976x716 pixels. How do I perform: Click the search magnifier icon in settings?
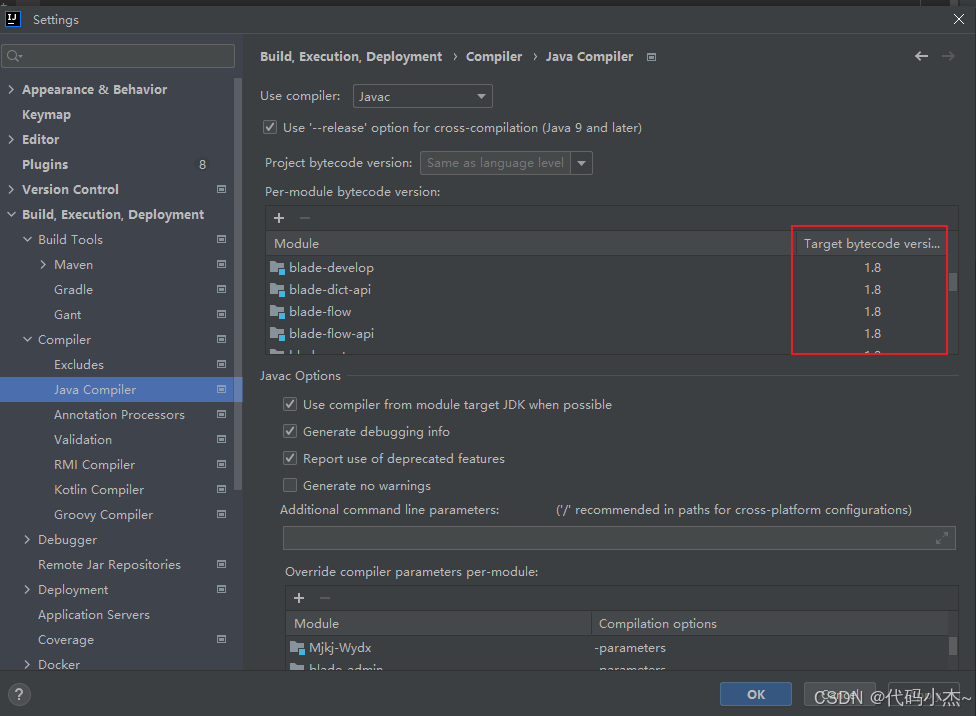coord(14,56)
